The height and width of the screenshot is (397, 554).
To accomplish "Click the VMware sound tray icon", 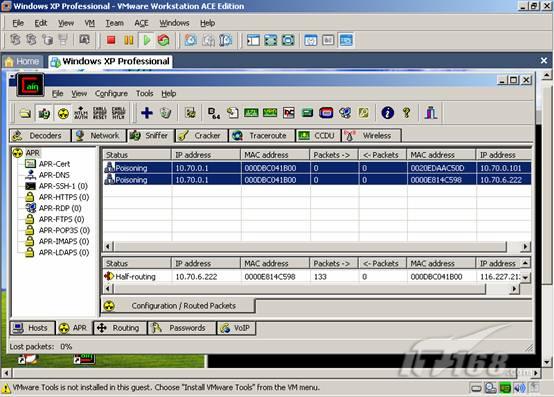I will pyautogui.click(x=519, y=388).
